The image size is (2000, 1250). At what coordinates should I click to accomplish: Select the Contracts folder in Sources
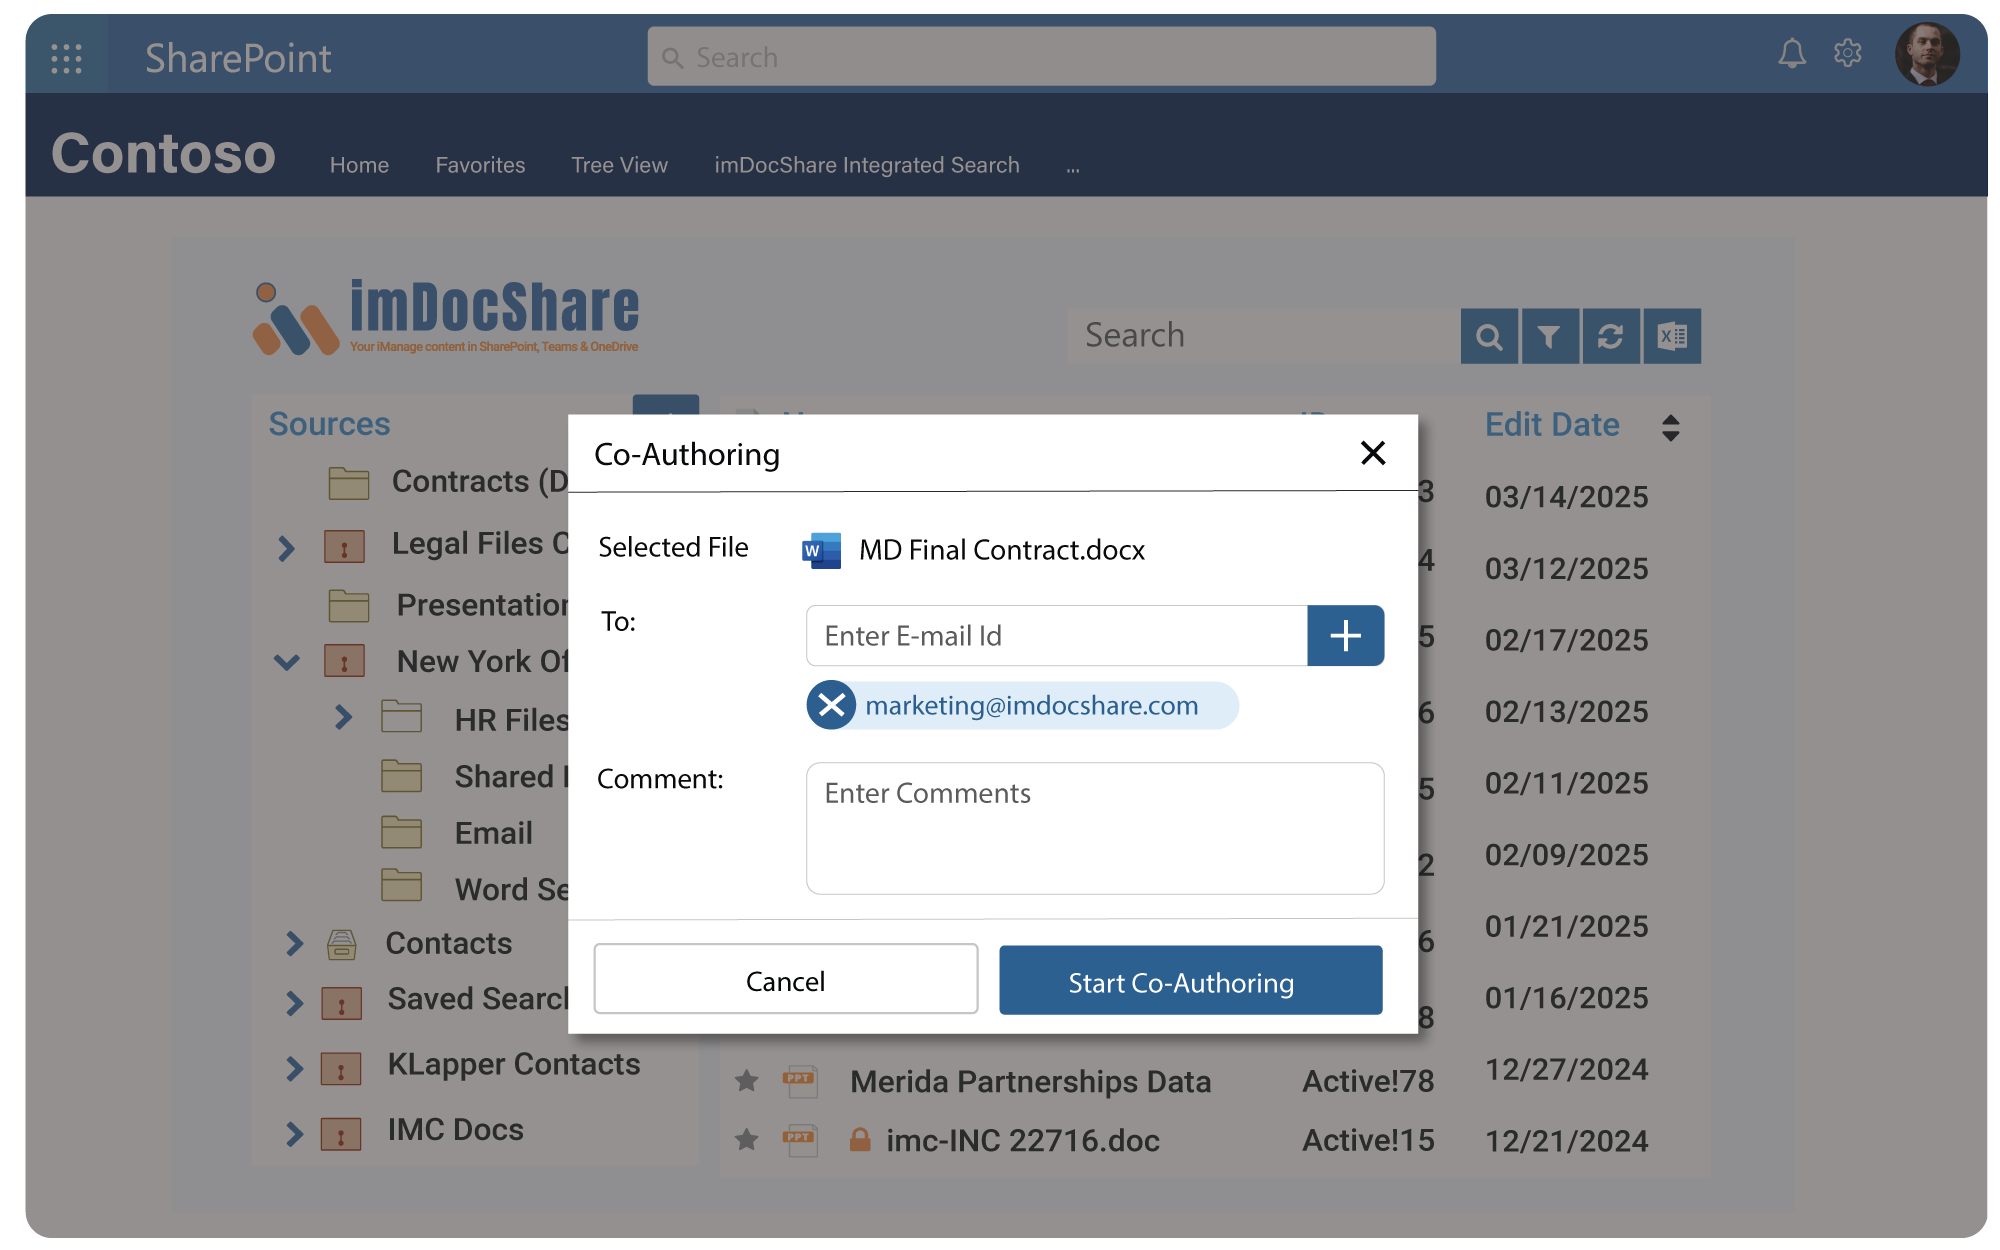coord(479,481)
